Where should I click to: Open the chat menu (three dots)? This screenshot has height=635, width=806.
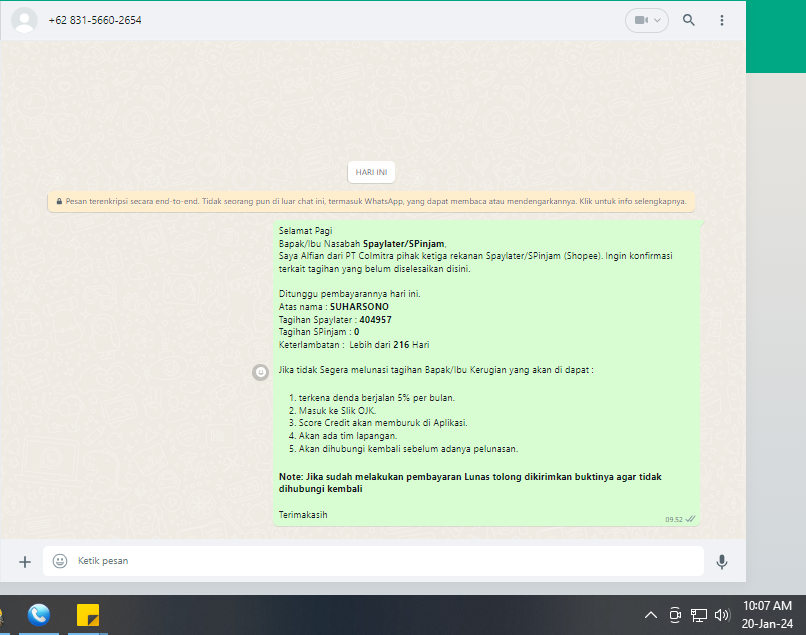(722, 20)
